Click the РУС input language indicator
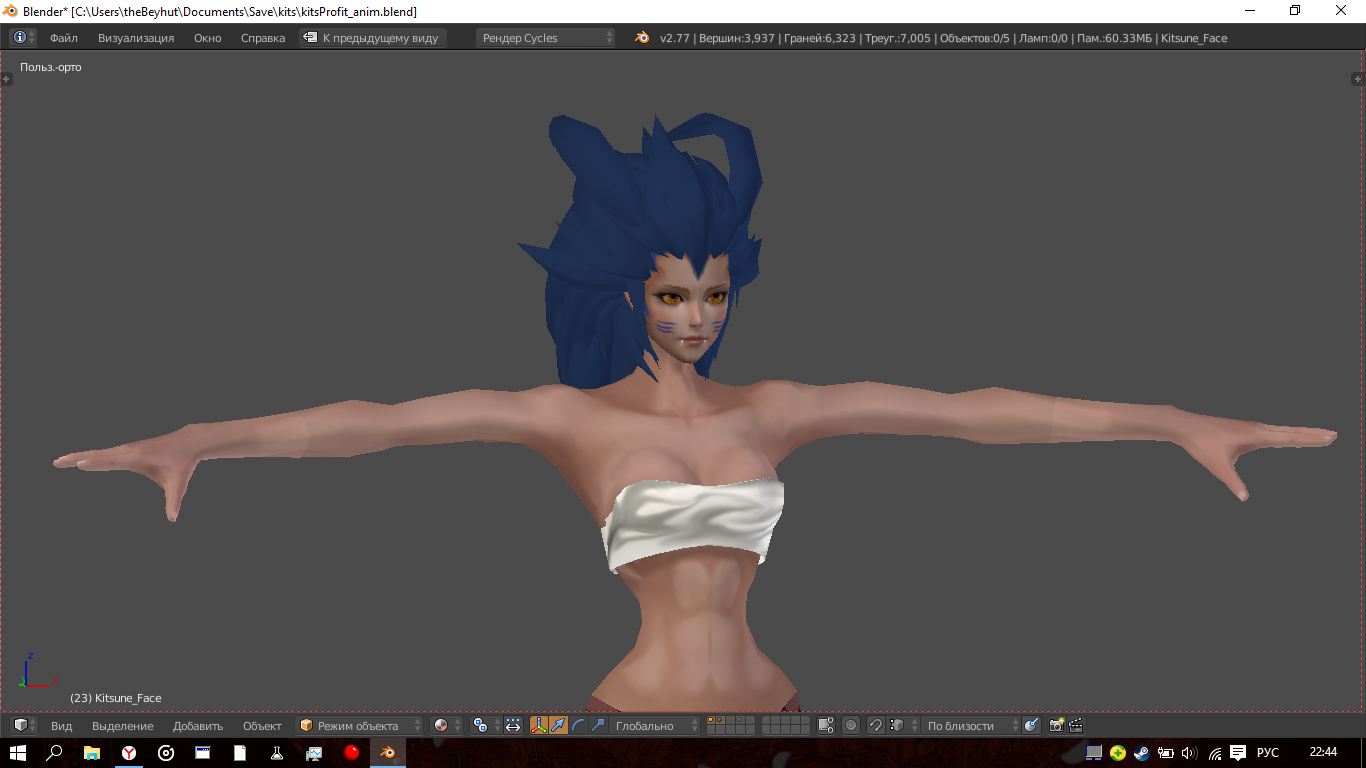This screenshot has height=768, width=1366. coord(1268,753)
